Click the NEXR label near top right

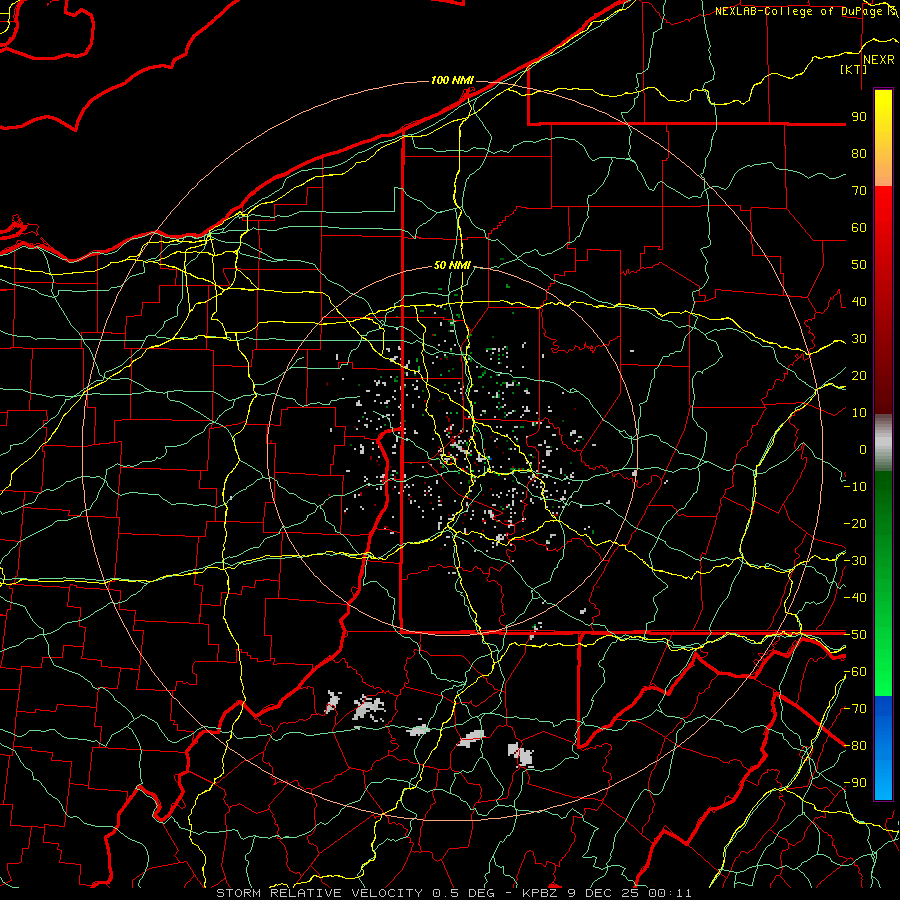[x=879, y=60]
